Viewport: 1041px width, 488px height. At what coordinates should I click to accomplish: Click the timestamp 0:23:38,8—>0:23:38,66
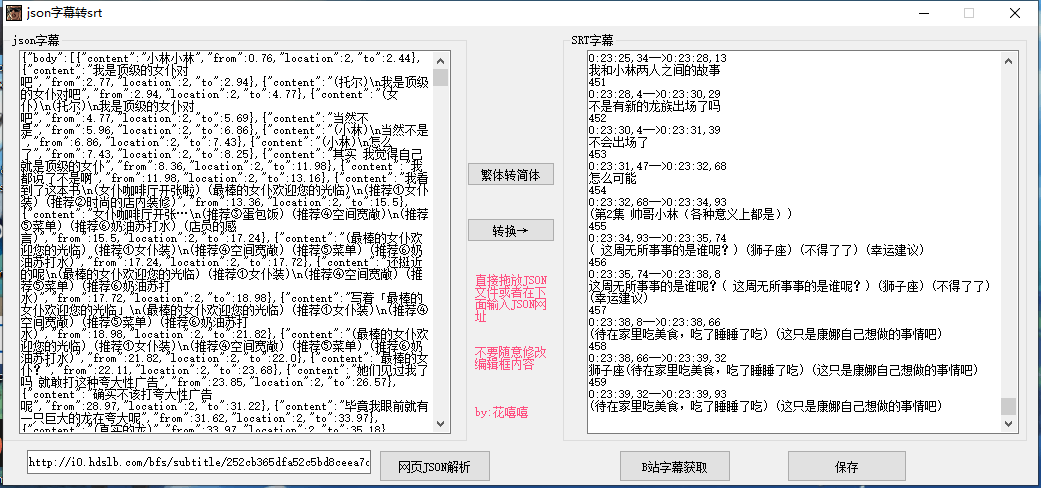[654, 322]
